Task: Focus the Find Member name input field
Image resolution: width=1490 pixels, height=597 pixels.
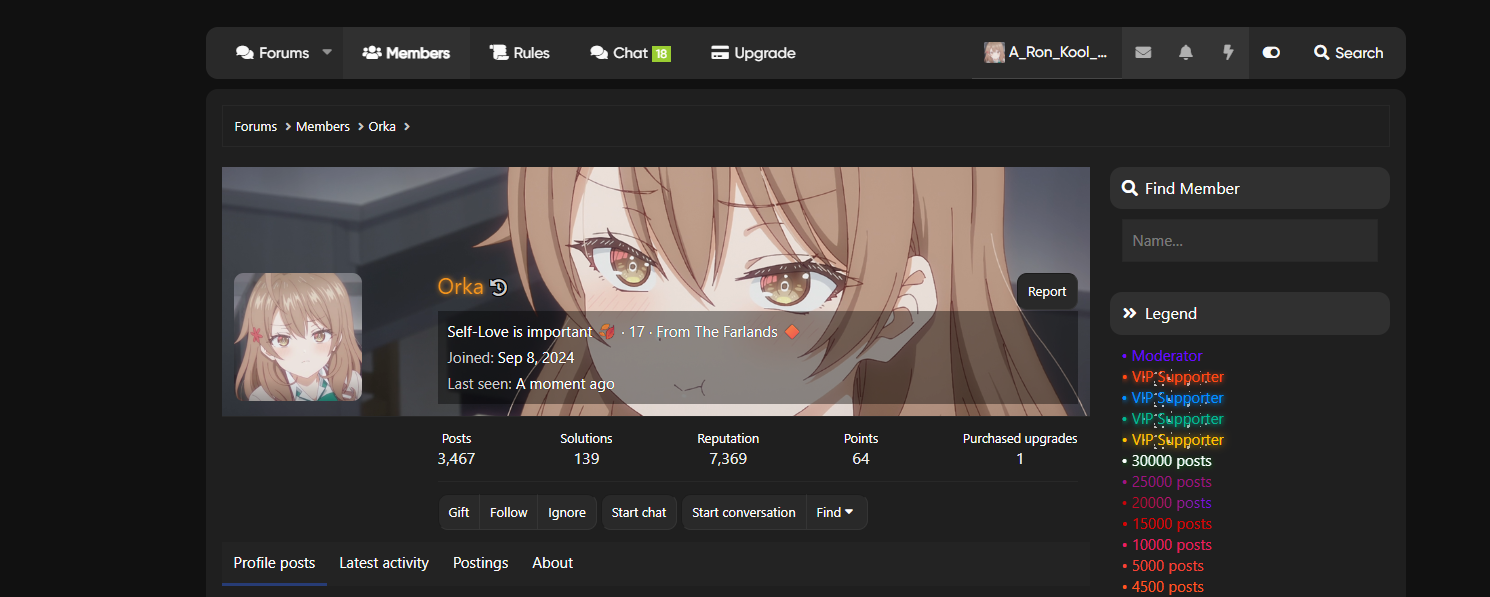Action: click(x=1250, y=241)
